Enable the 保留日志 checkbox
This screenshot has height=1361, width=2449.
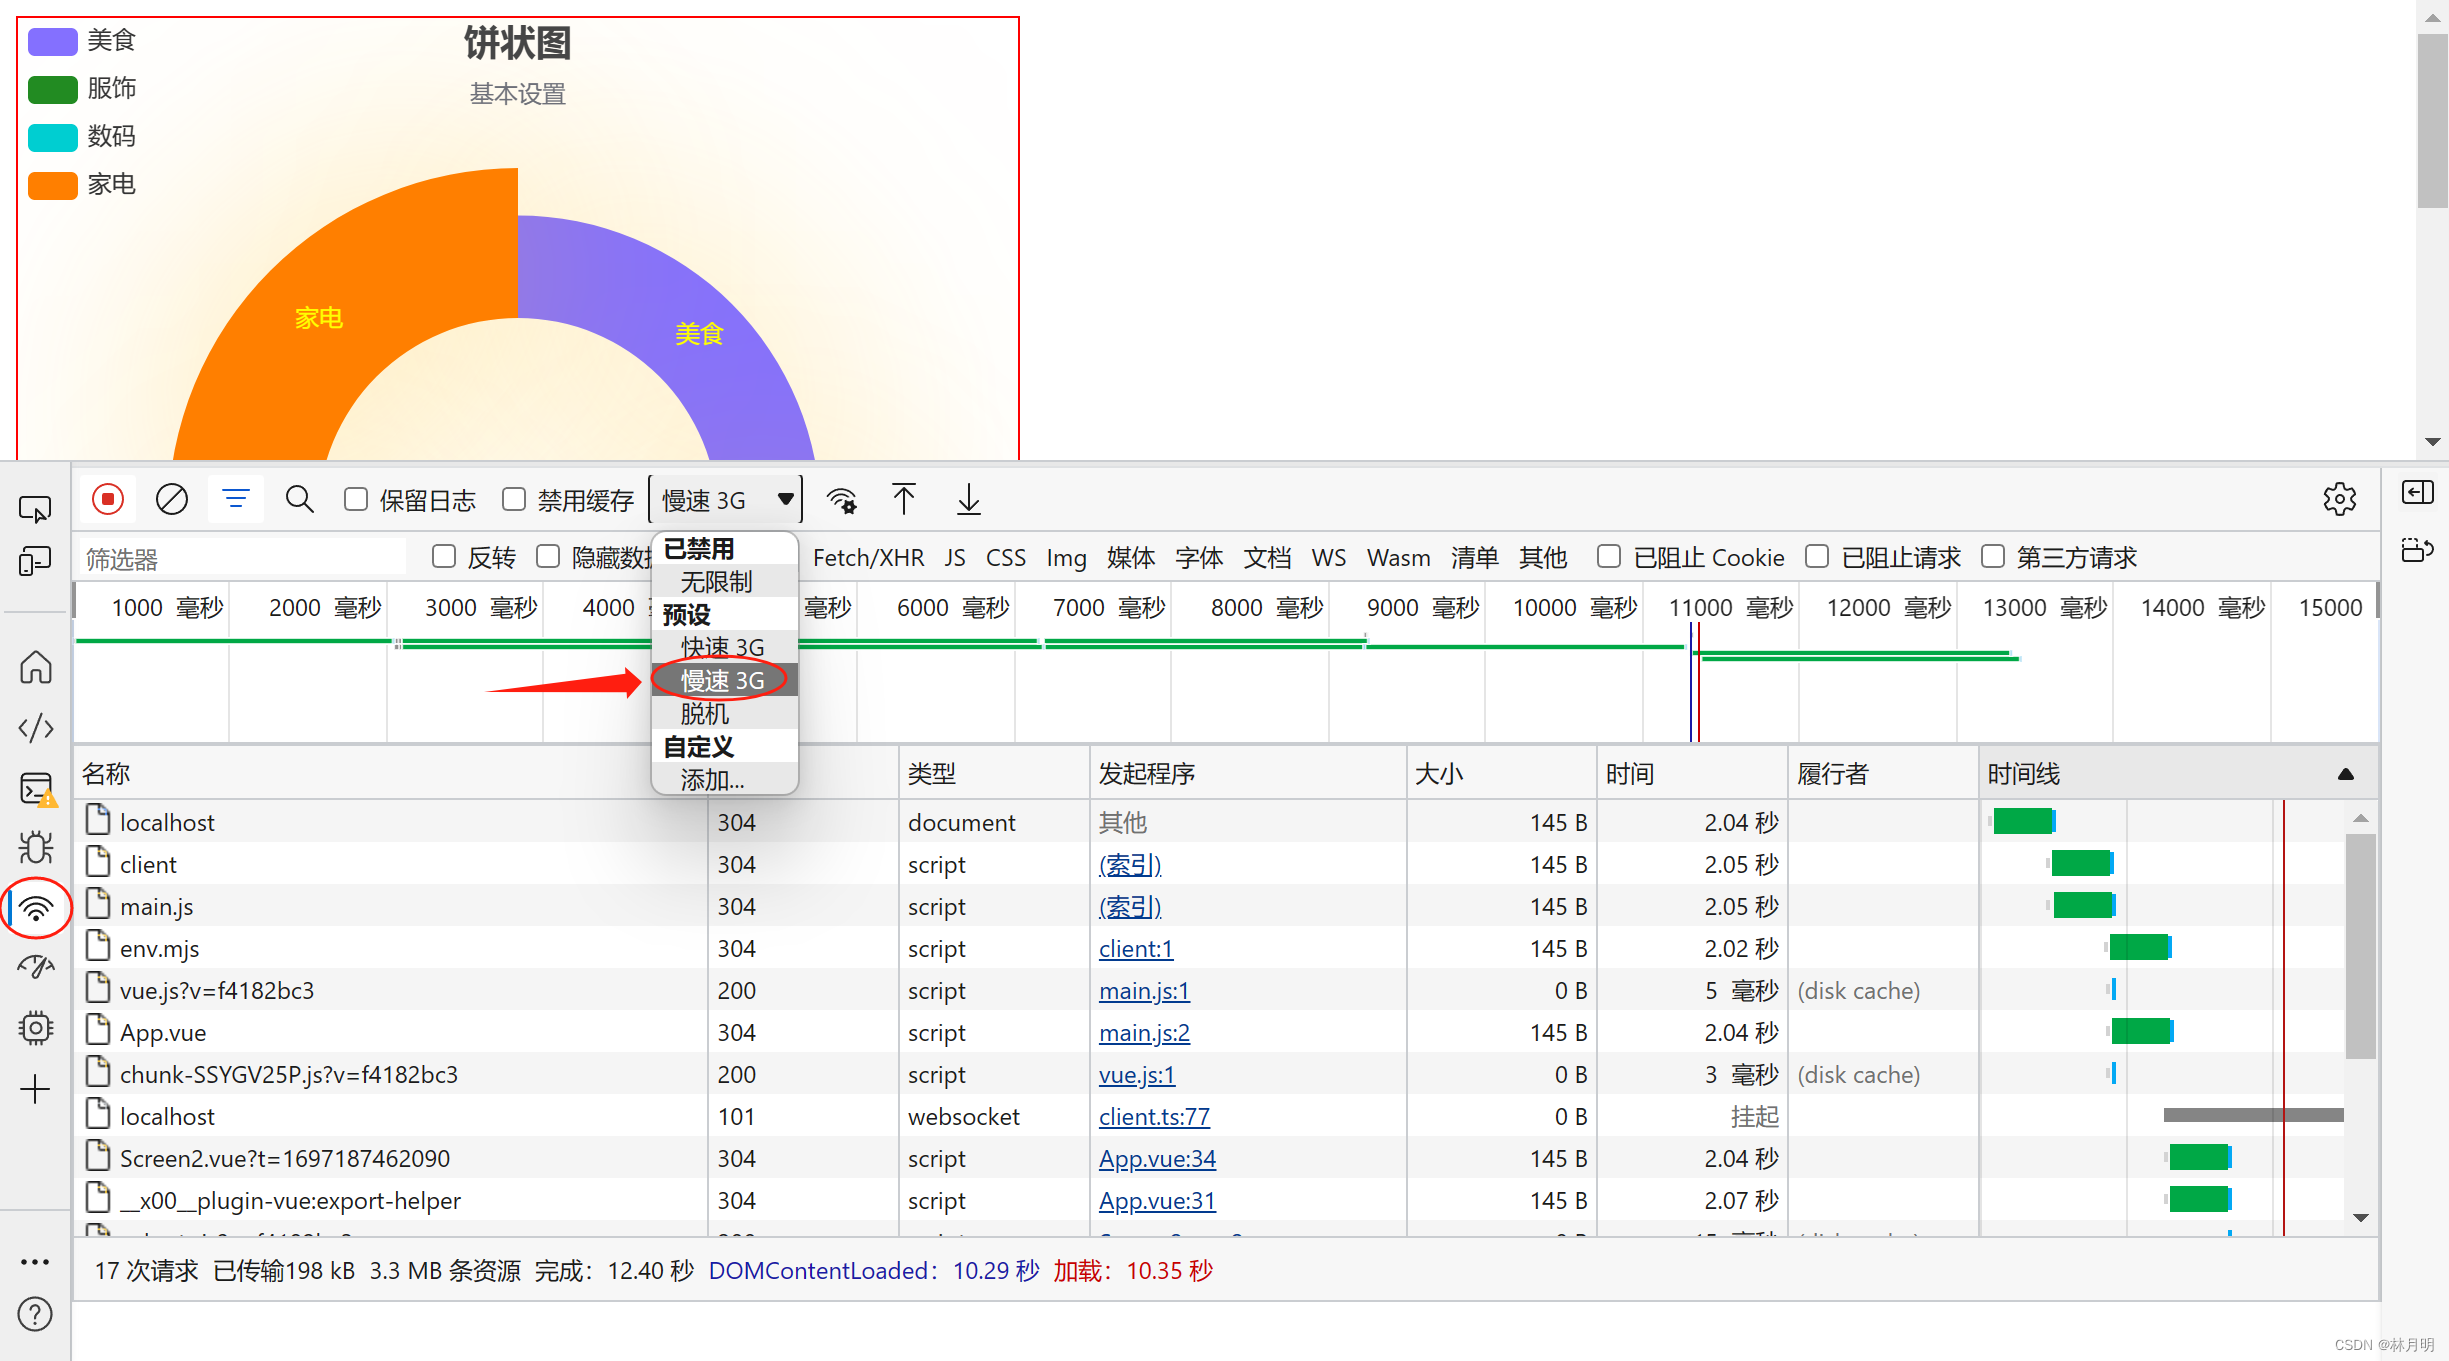coord(356,499)
